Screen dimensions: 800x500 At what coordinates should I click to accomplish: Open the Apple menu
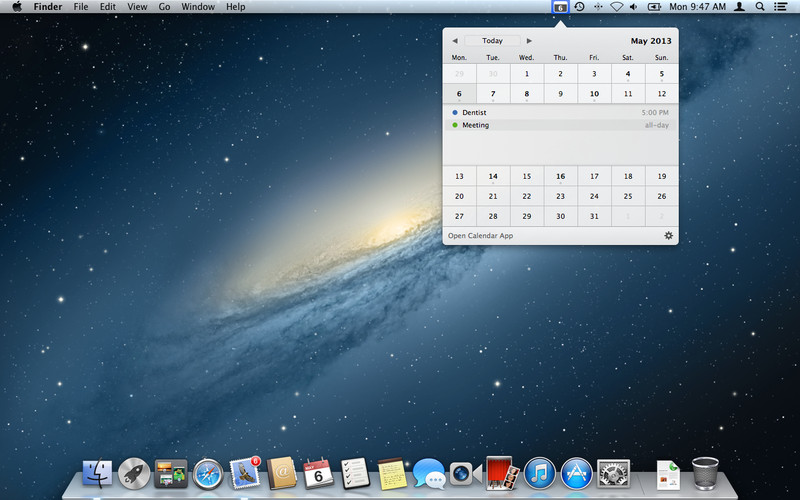pyautogui.click(x=17, y=7)
